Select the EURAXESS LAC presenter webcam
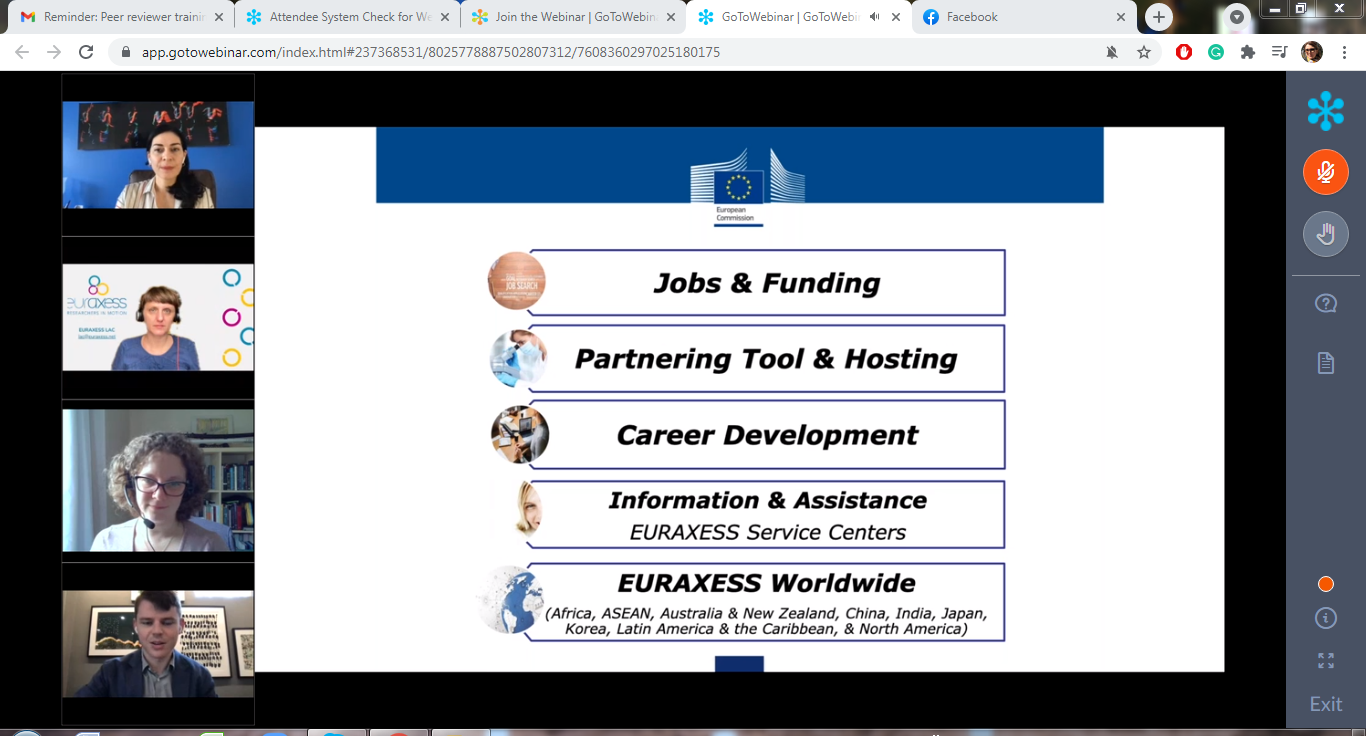 [x=158, y=317]
